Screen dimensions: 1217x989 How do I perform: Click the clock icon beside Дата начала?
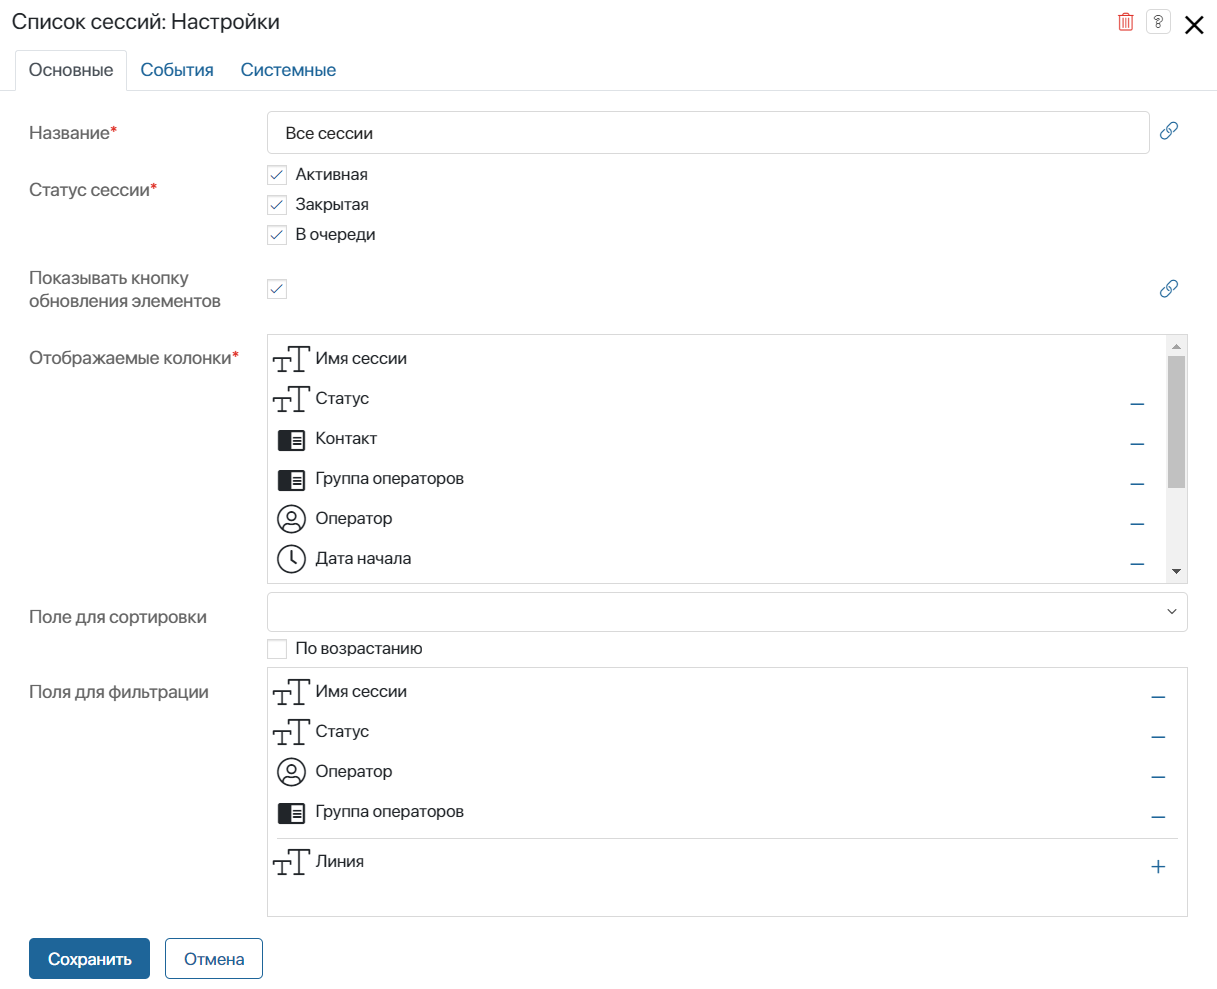291,559
